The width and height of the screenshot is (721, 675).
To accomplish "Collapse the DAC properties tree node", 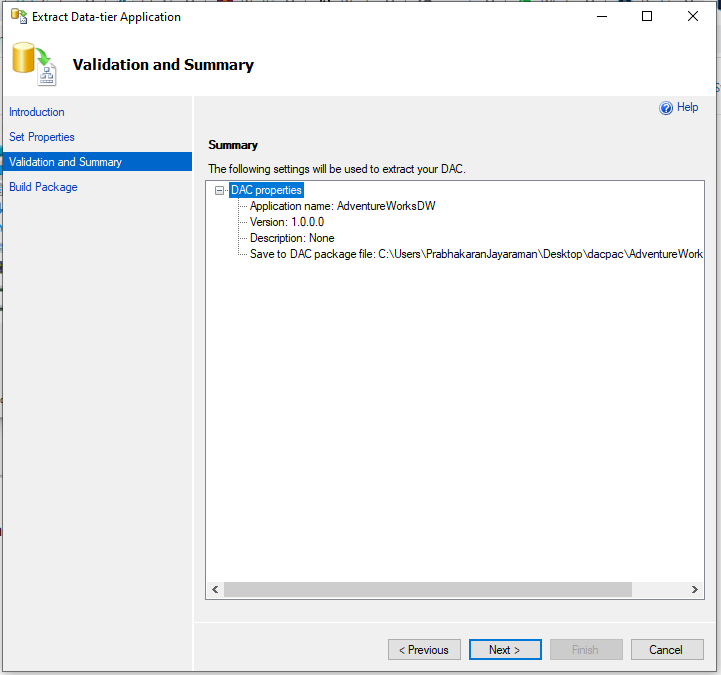I will click(219, 190).
